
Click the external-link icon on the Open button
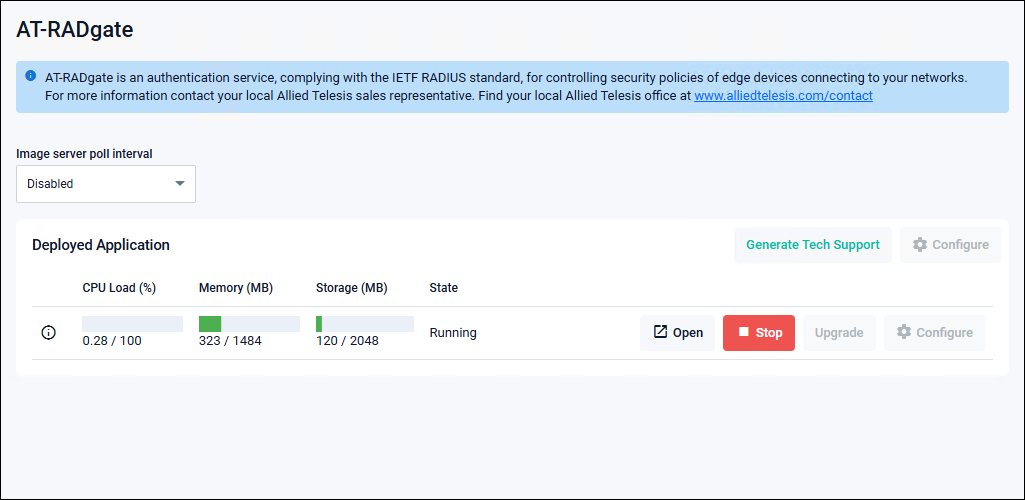click(660, 332)
